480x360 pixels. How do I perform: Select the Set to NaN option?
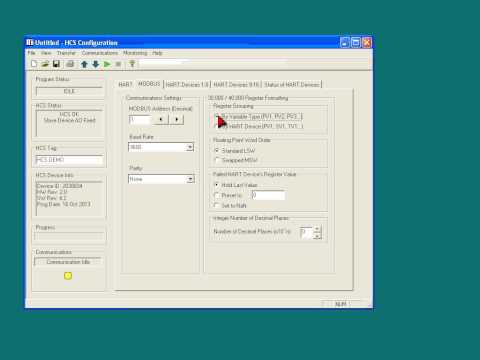point(230,206)
